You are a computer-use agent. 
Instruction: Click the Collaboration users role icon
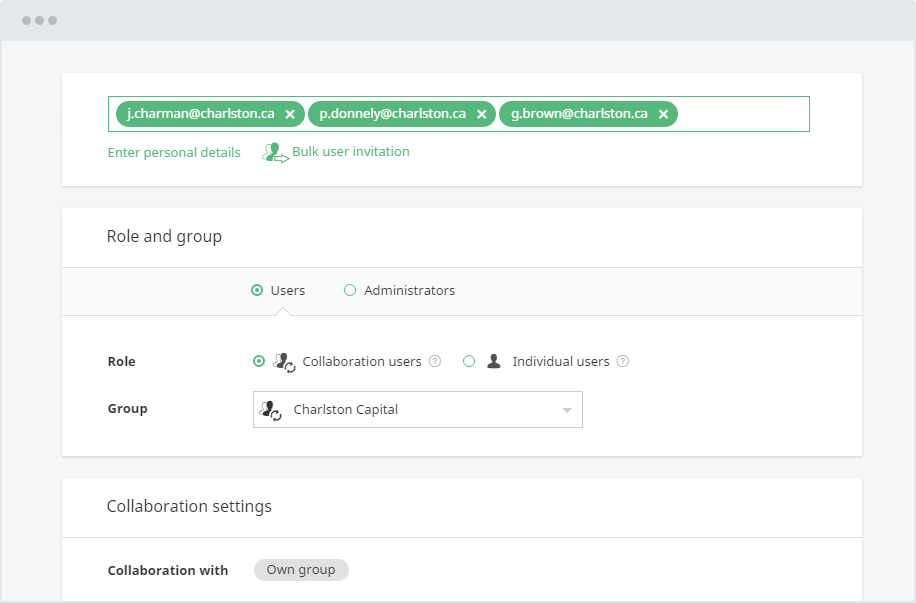285,362
